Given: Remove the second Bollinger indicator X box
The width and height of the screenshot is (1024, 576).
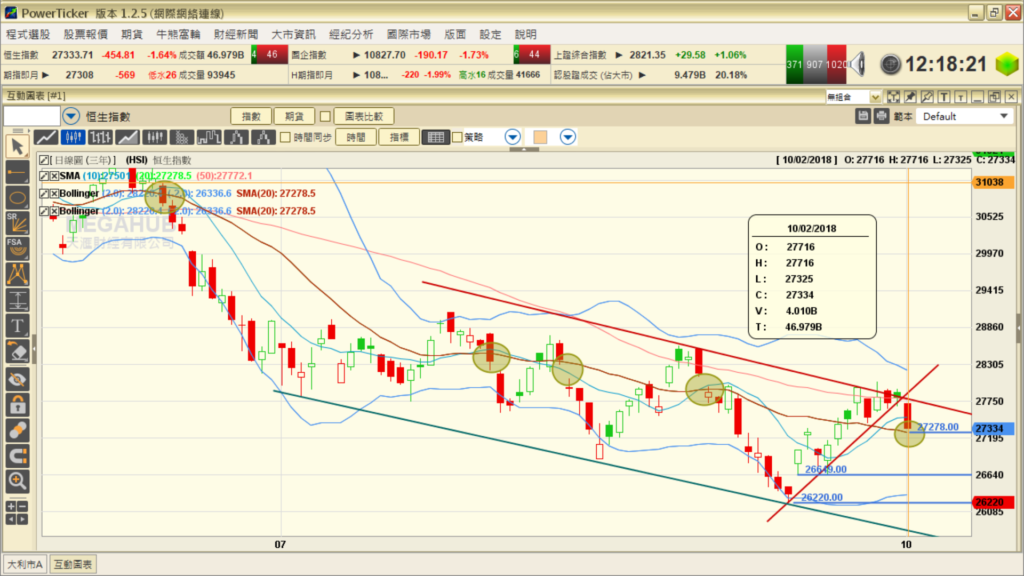Looking at the screenshot, I should click(x=55, y=211).
